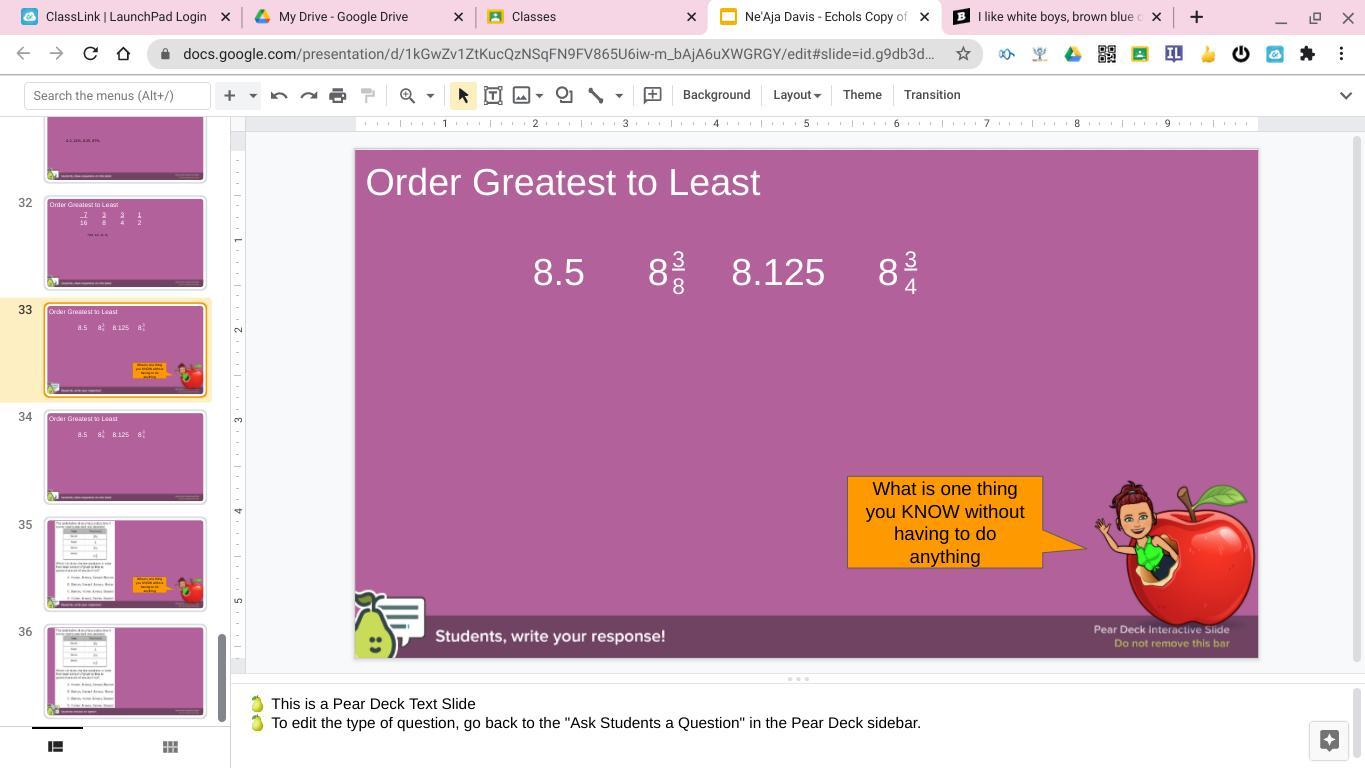Select slide 34 thumbnail
The height and width of the screenshot is (768, 1365).
click(125, 457)
